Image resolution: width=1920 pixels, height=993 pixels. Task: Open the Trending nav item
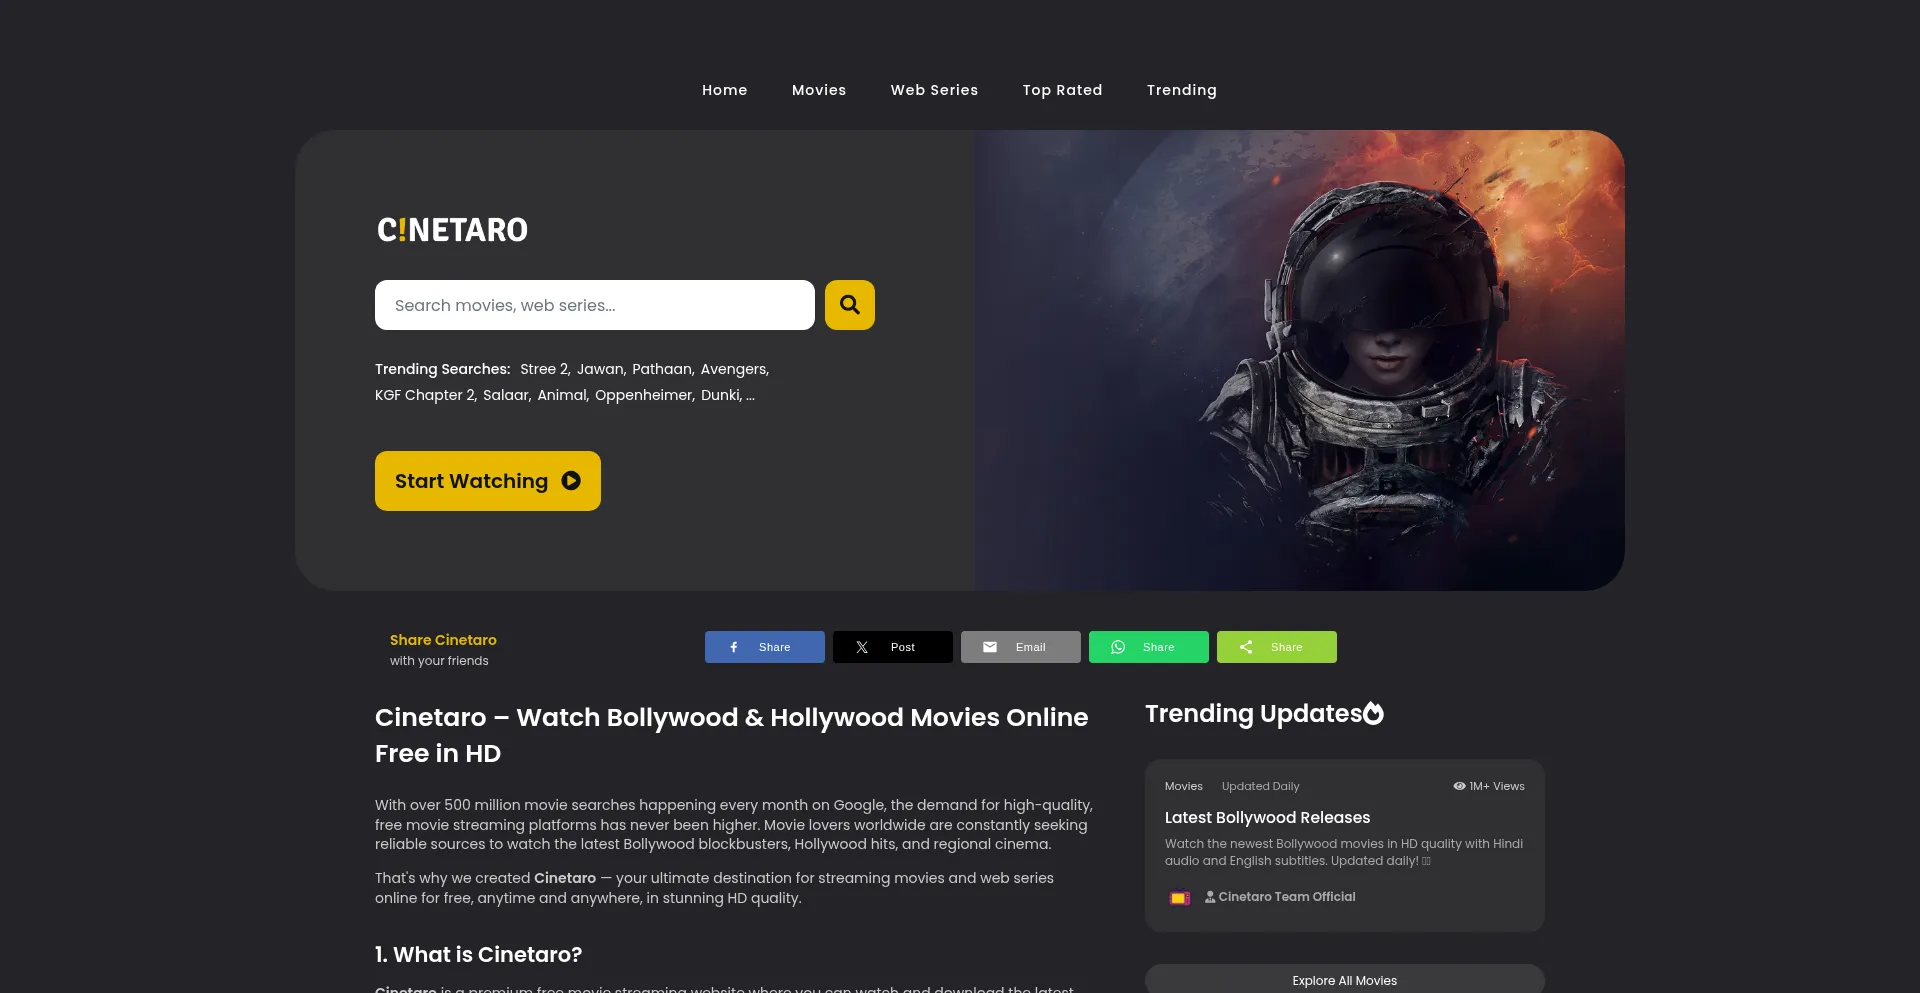tap(1182, 90)
